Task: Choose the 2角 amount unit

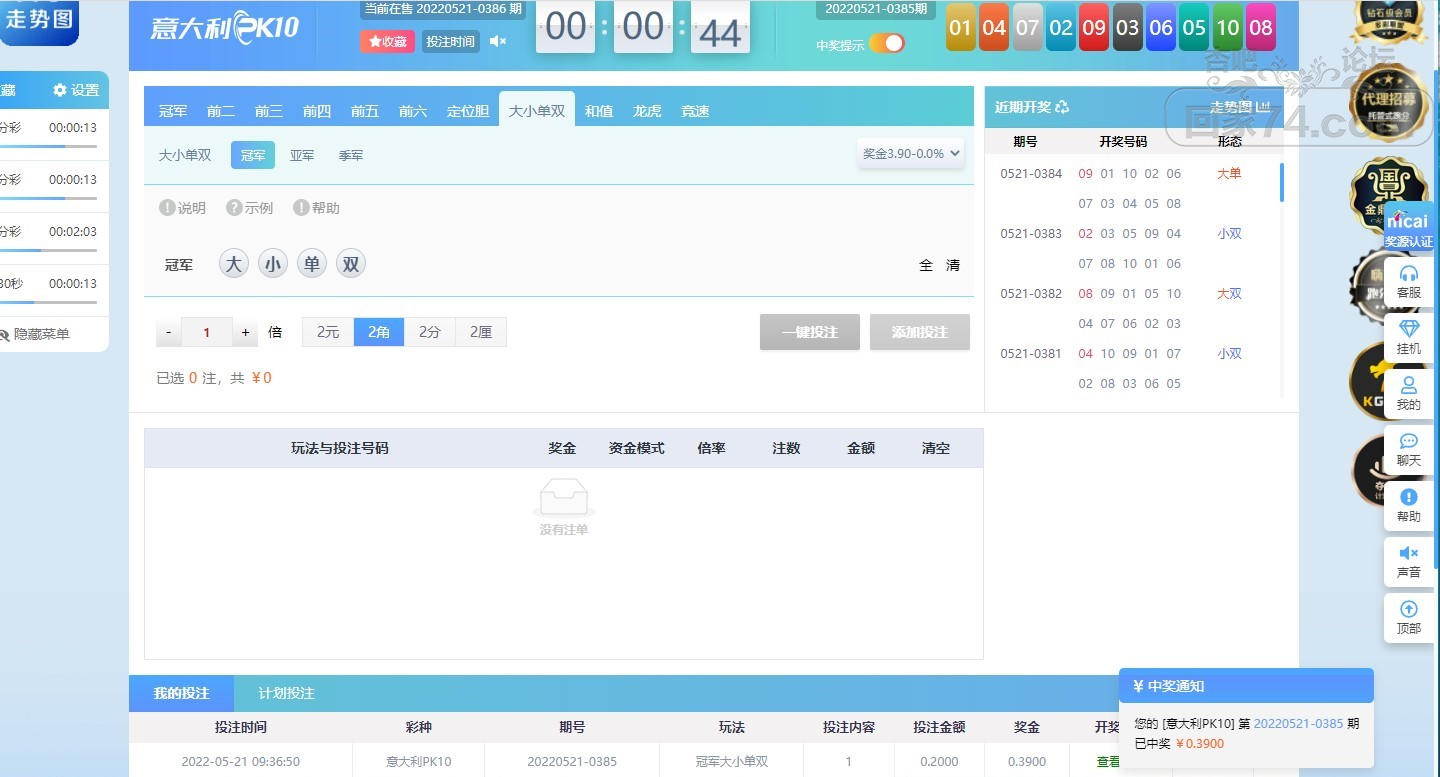Action: (379, 332)
